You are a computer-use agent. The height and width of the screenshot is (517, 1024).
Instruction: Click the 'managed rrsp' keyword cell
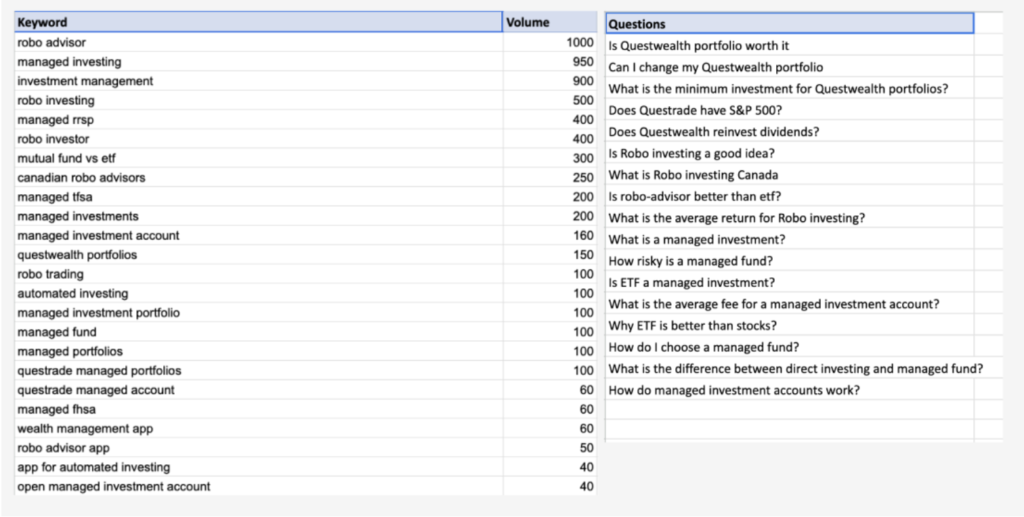(259, 119)
